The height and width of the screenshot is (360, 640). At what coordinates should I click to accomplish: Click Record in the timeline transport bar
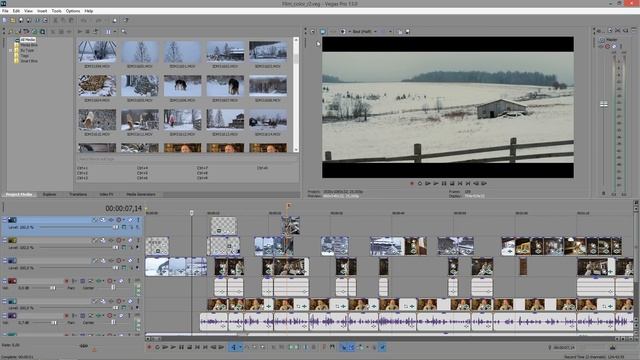tap(149, 347)
